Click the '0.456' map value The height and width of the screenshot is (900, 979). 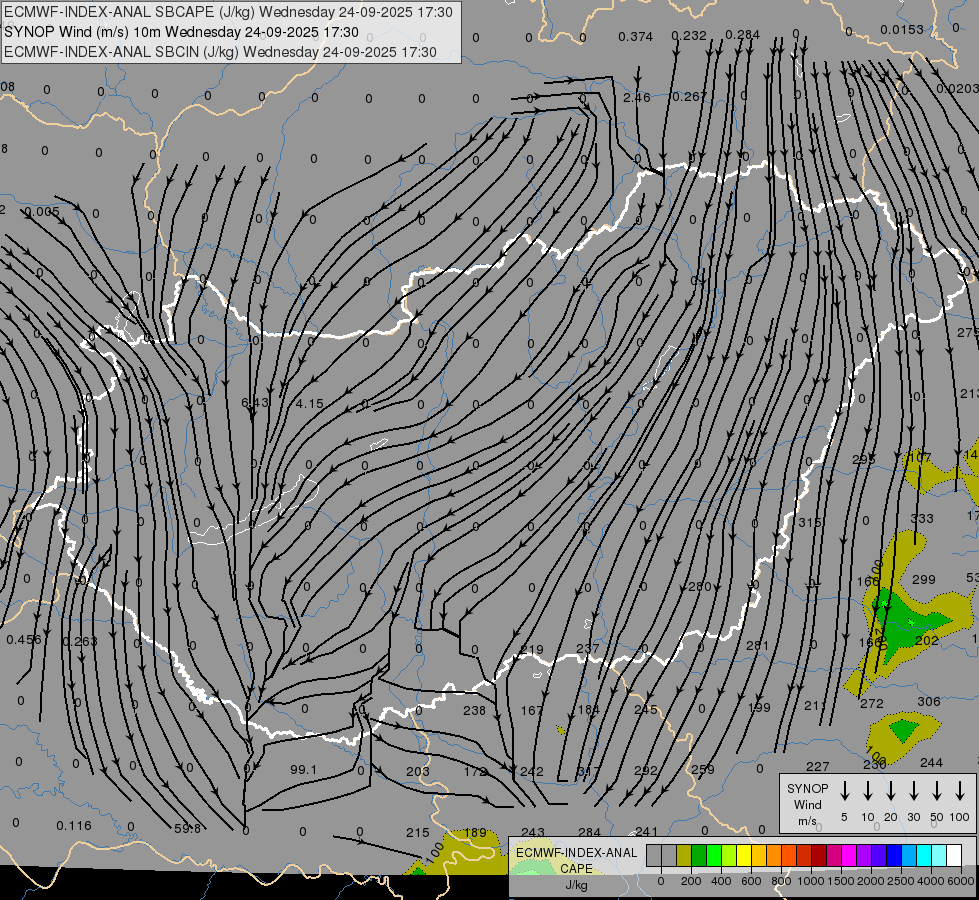(24, 640)
